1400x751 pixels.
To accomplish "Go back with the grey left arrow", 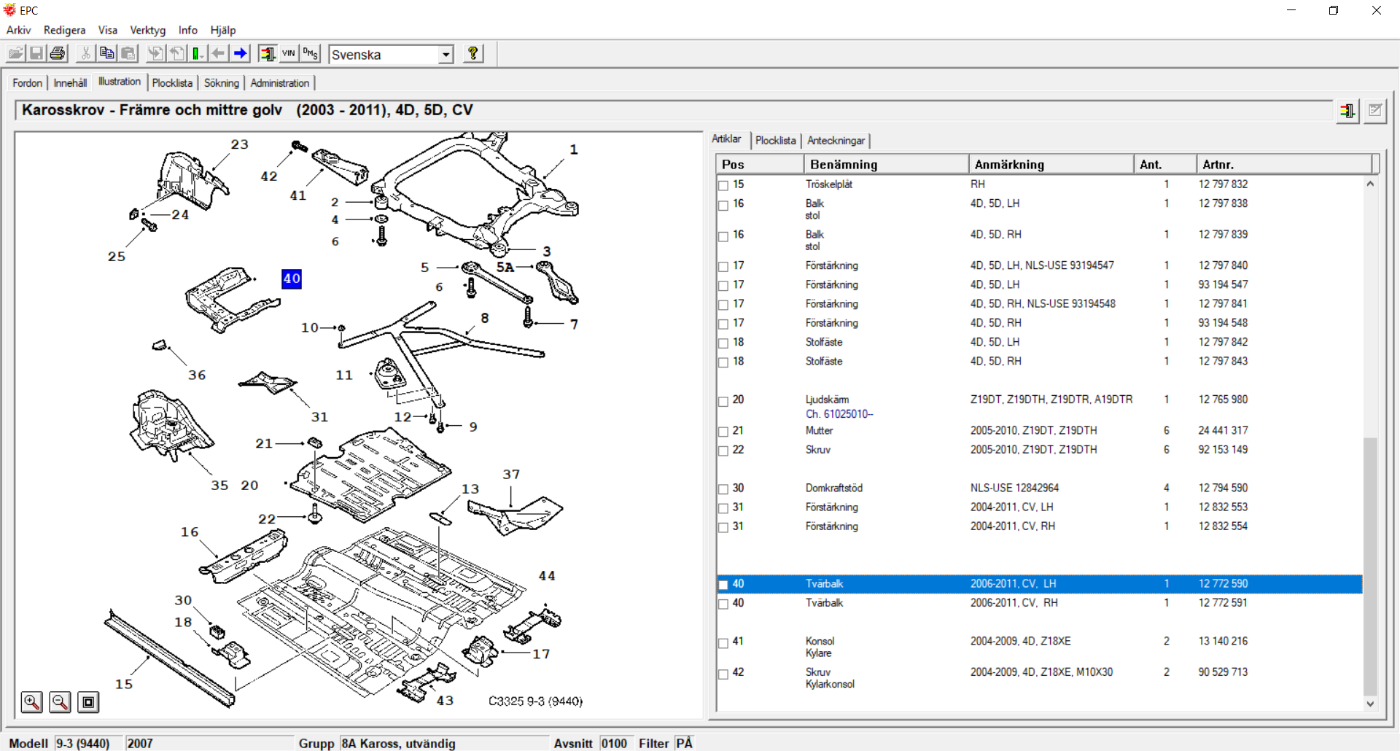I will click(218, 53).
